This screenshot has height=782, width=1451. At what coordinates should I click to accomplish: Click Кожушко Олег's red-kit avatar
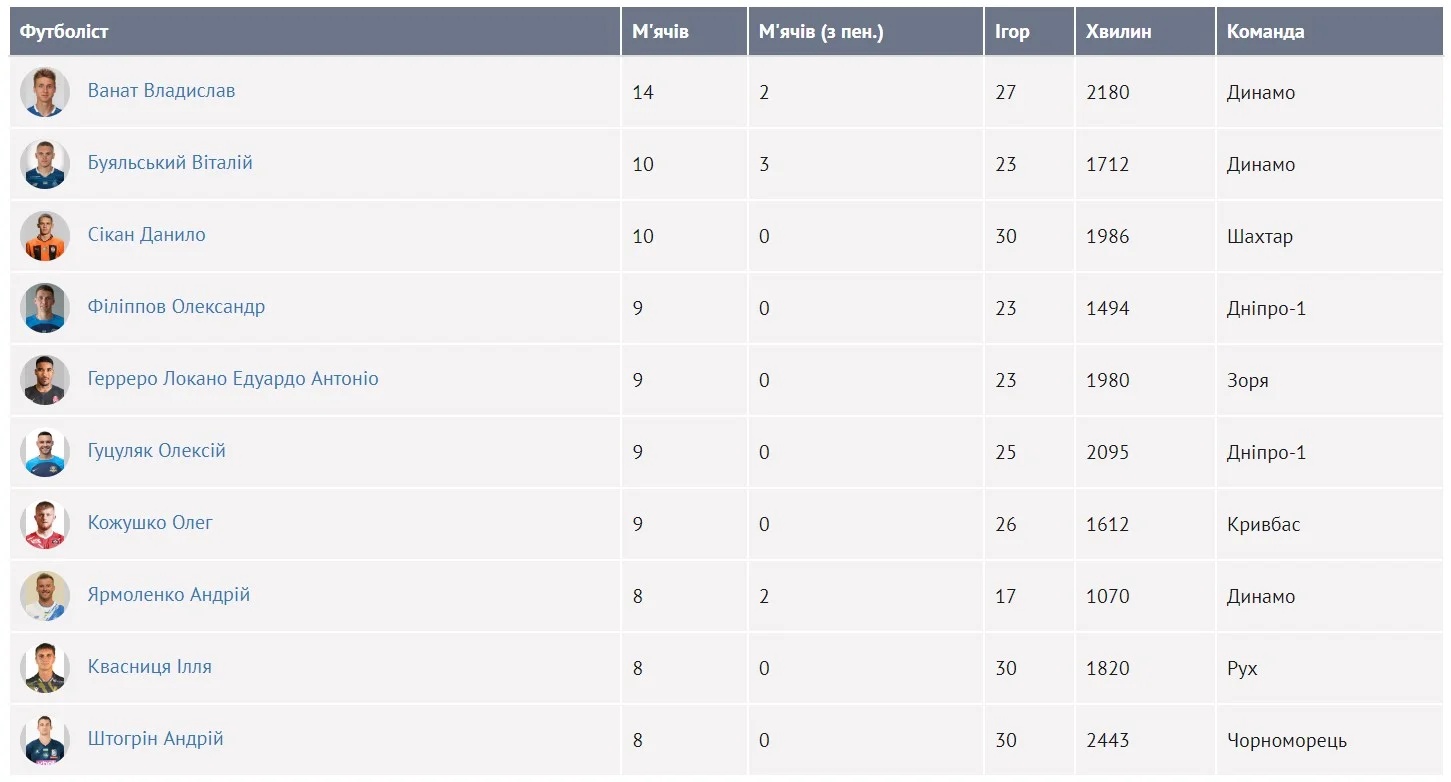point(44,524)
